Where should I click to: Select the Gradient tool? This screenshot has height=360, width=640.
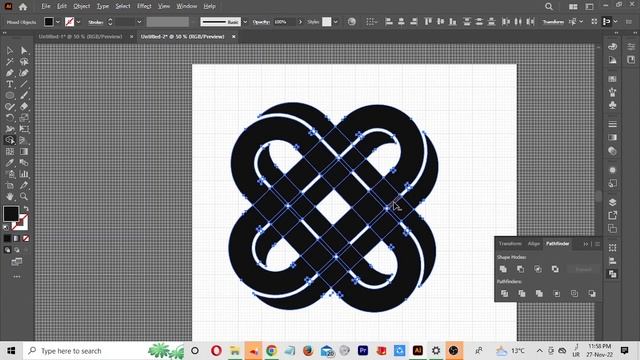24,151
